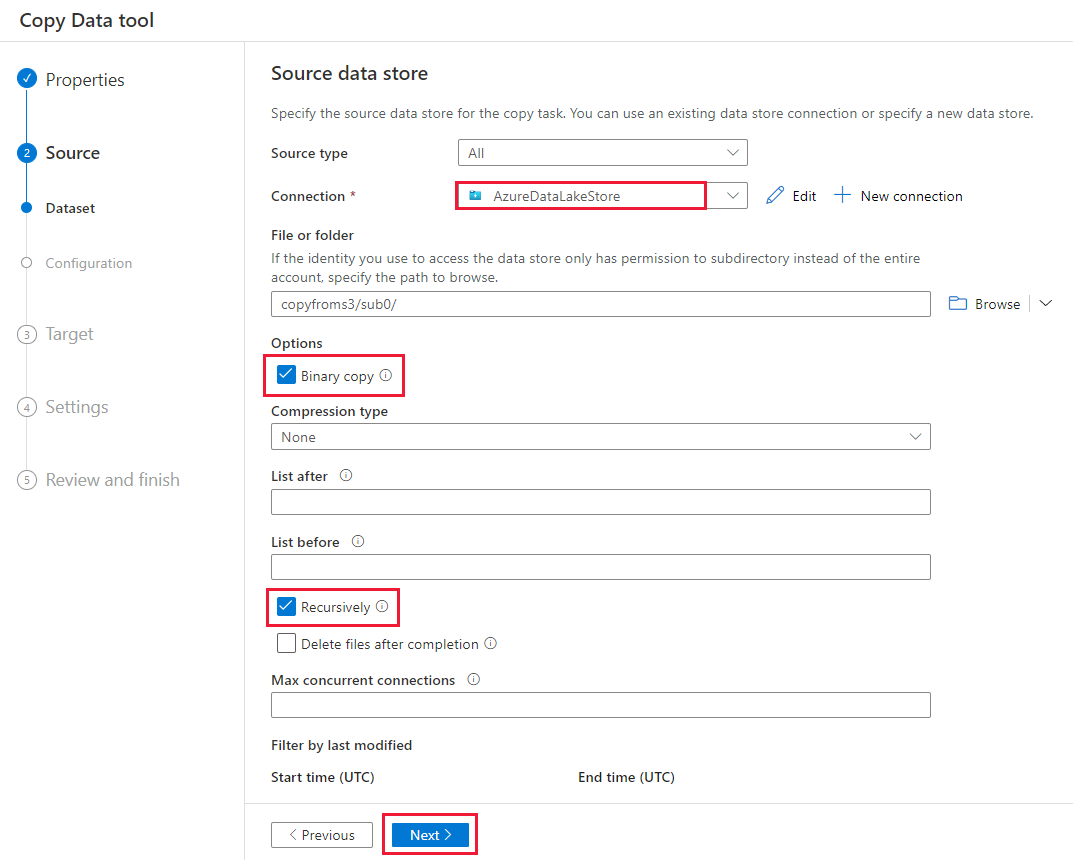Image resolution: width=1073 pixels, height=860 pixels.
Task: Click the Source step number 2 icon
Action: click(27, 153)
